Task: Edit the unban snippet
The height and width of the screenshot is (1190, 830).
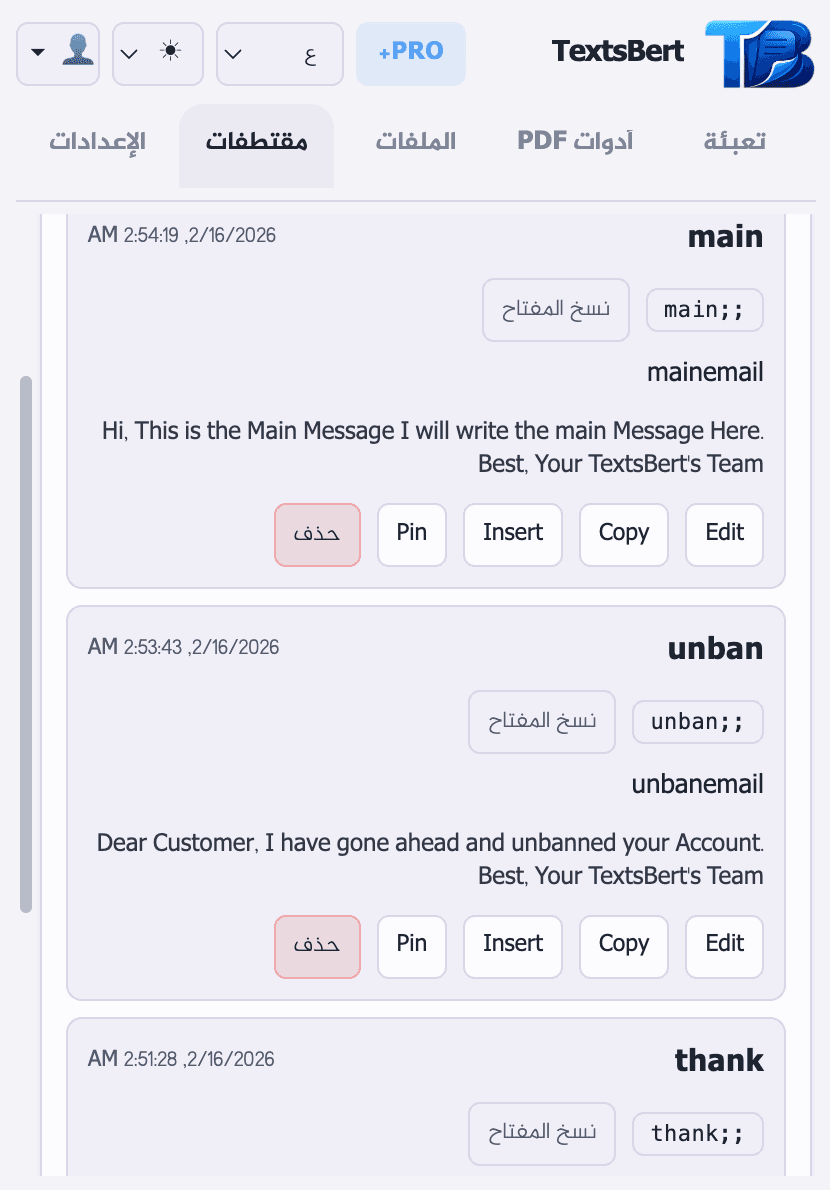Action: [x=724, y=946]
